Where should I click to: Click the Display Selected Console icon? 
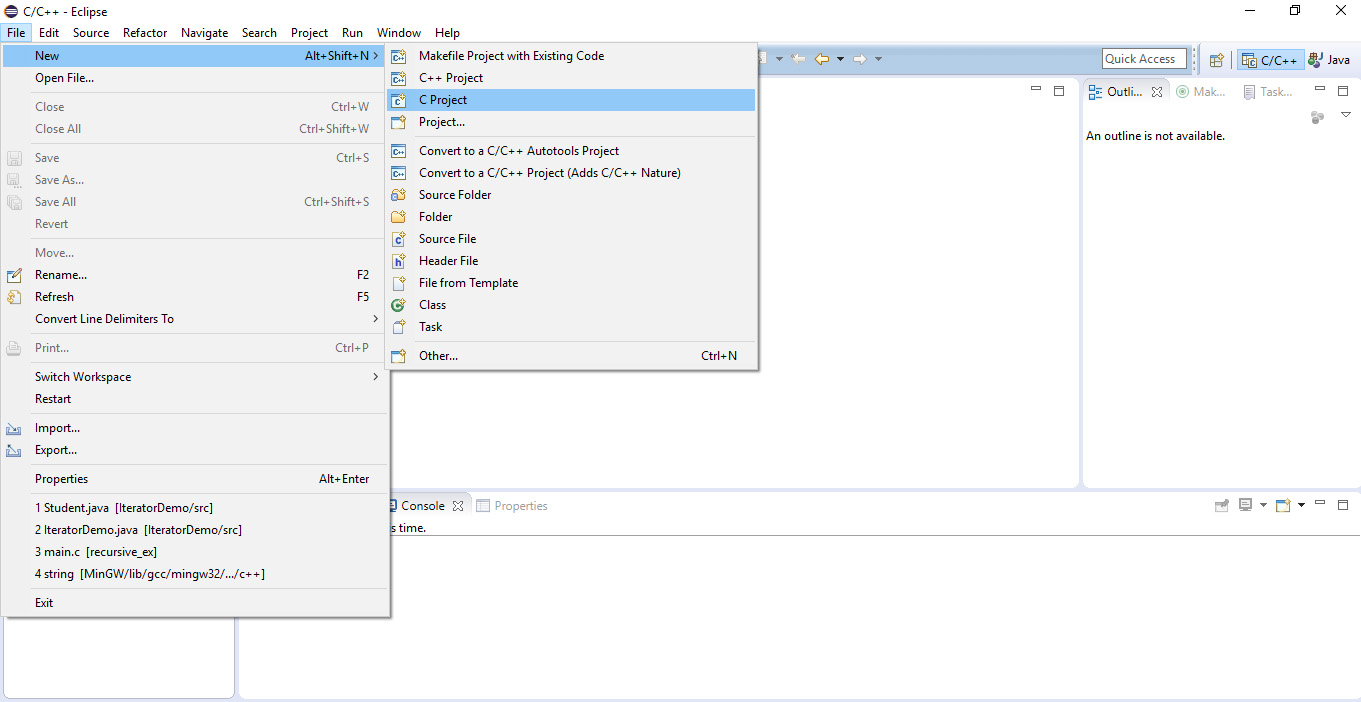pos(1245,505)
